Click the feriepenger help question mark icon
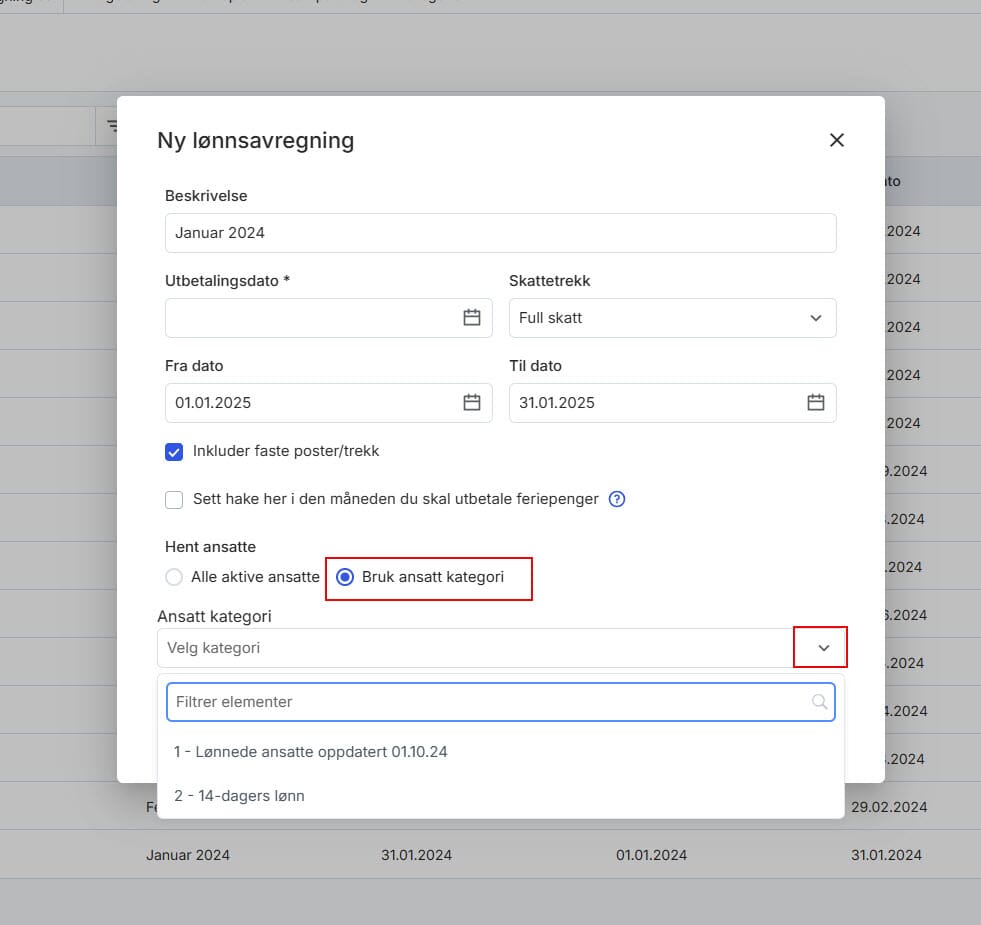981x925 pixels. click(x=617, y=499)
